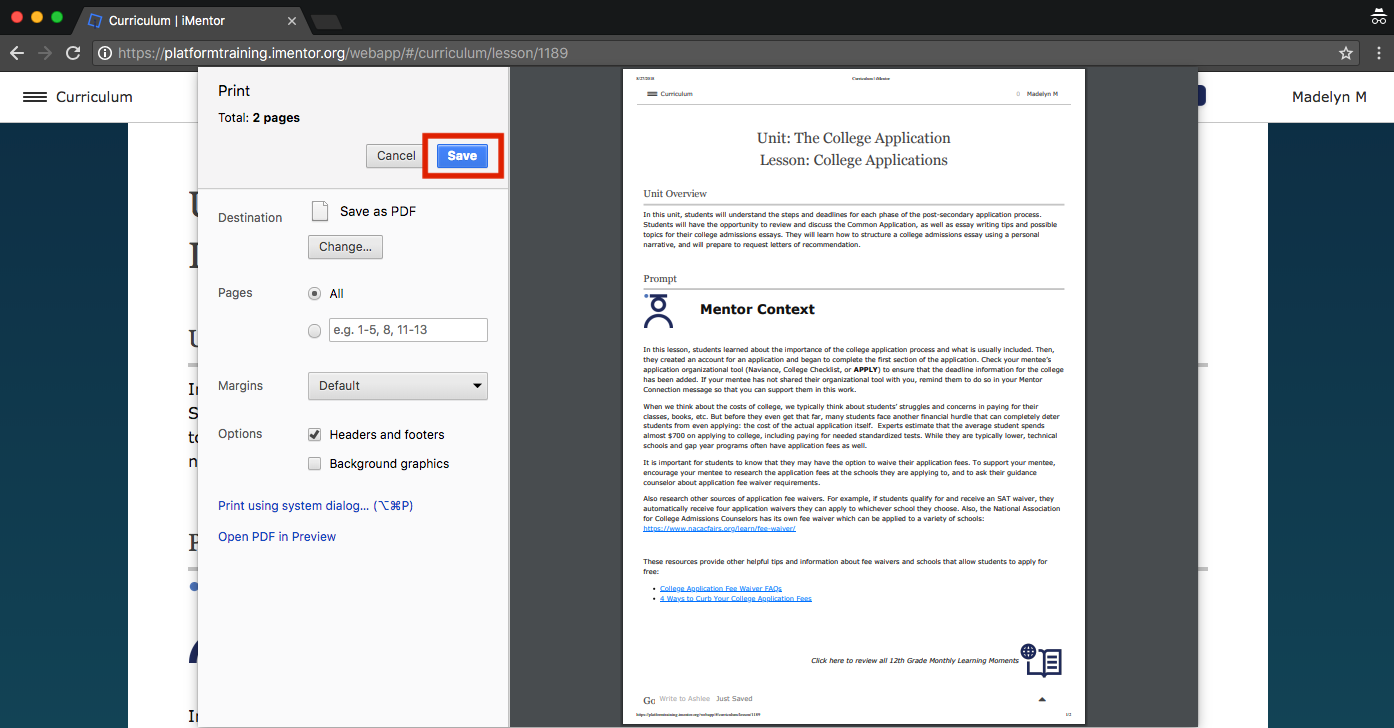Image resolution: width=1394 pixels, height=728 pixels.
Task: Open PDF in Preview
Action: 277,537
